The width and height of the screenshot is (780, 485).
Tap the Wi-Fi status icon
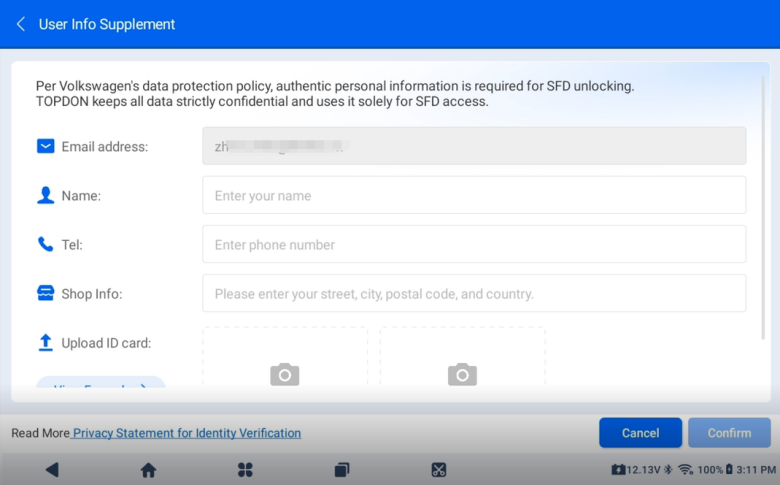[x=685, y=469]
